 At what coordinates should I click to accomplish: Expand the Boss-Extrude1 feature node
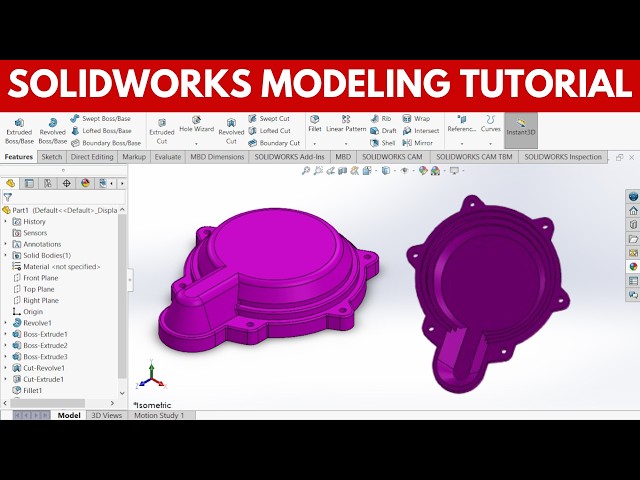click(x=5, y=334)
